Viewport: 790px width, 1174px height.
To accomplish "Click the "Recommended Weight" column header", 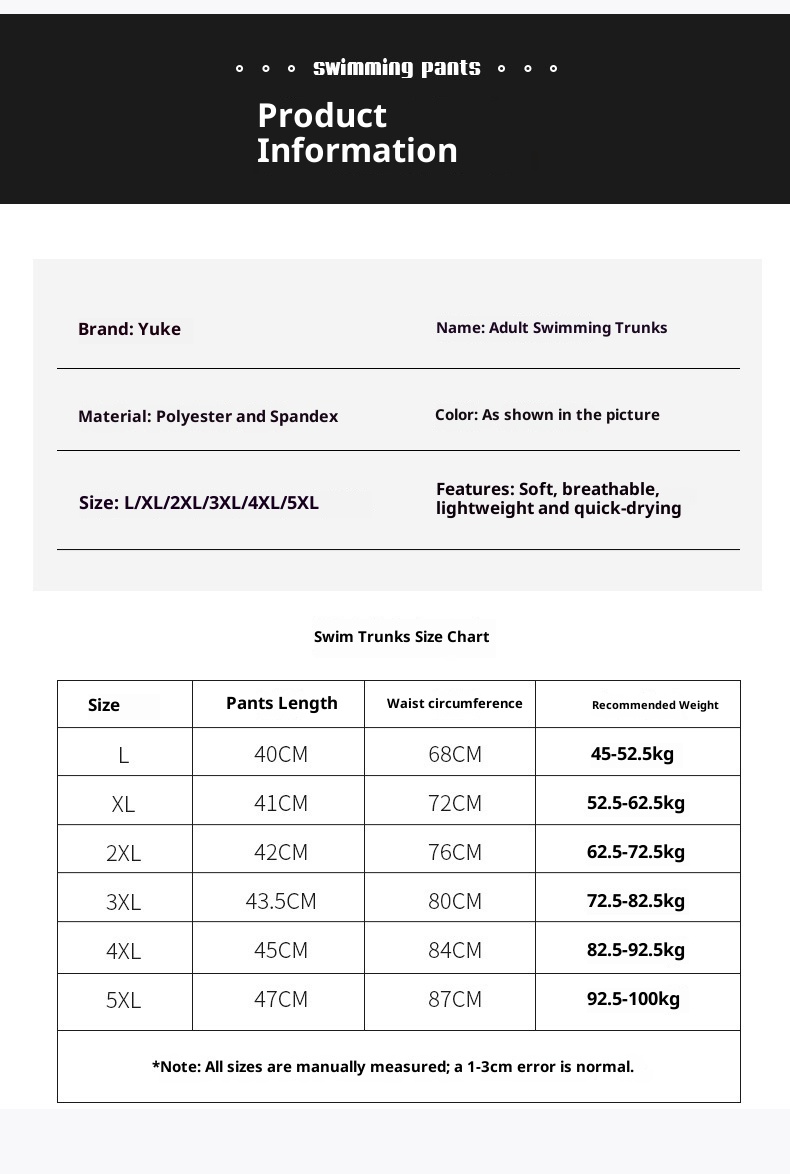I will click(x=655, y=705).
